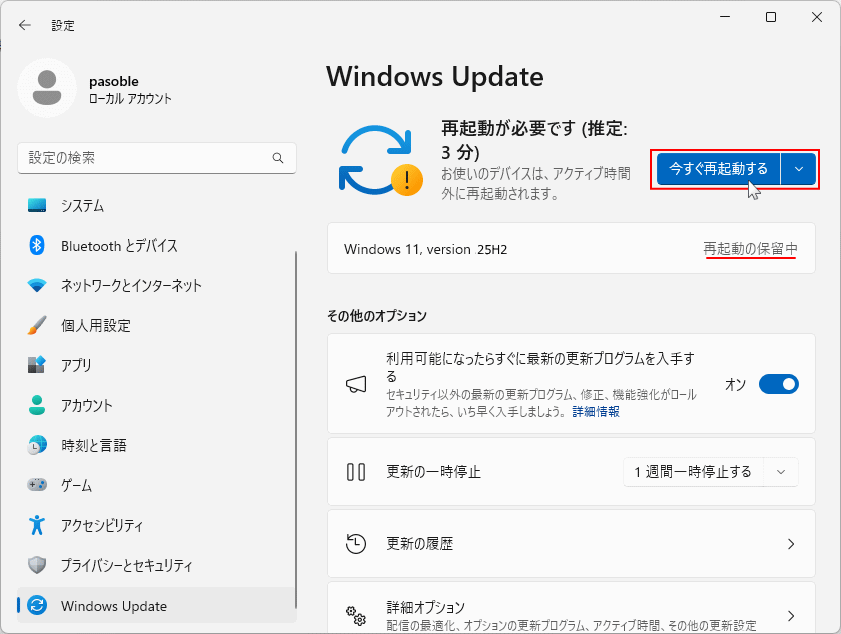The image size is (841, 634).
Task: Click the Bluetooth icon in sidebar
Action: (x=37, y=246)
